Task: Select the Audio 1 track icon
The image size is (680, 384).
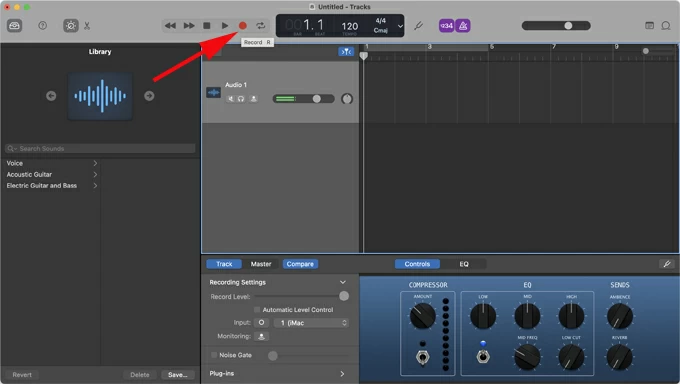Action: click(213, 92)
